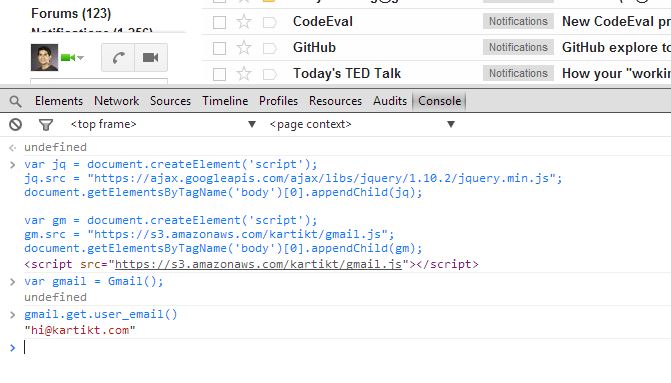Screen dimensions: 671x383
Task: Open the Forums (123) label
Action: 71,13
